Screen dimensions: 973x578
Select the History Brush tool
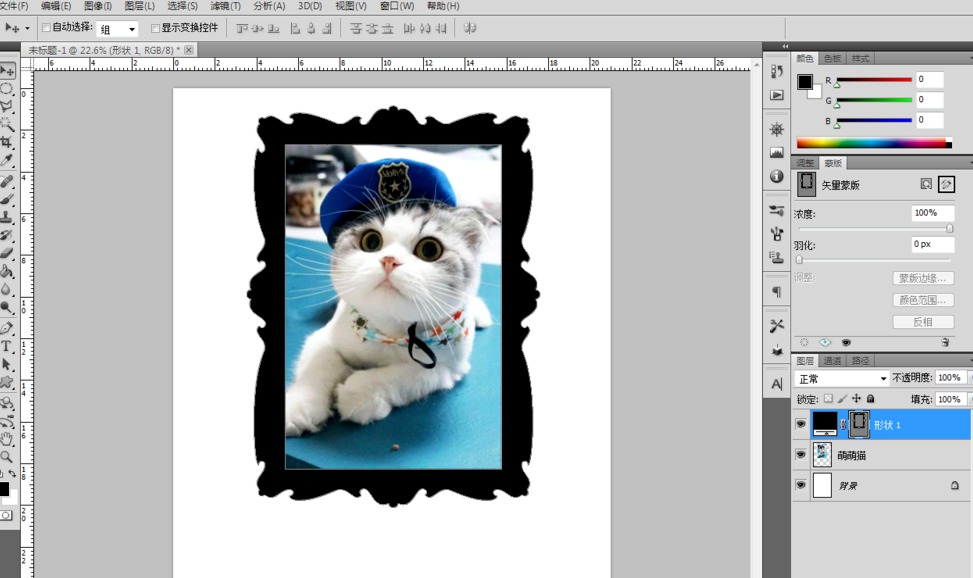(x=7, y=235)
